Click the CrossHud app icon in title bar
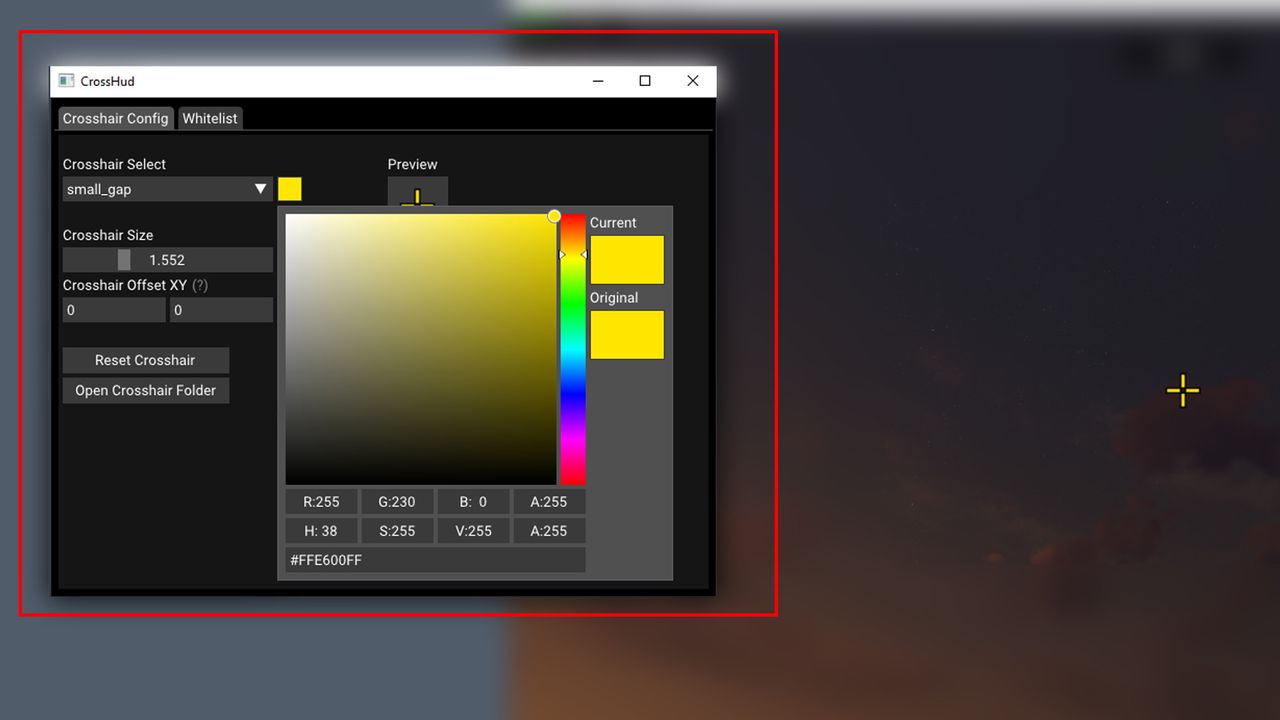This screenshot has width=1280, height=720. tap(67, 81)
